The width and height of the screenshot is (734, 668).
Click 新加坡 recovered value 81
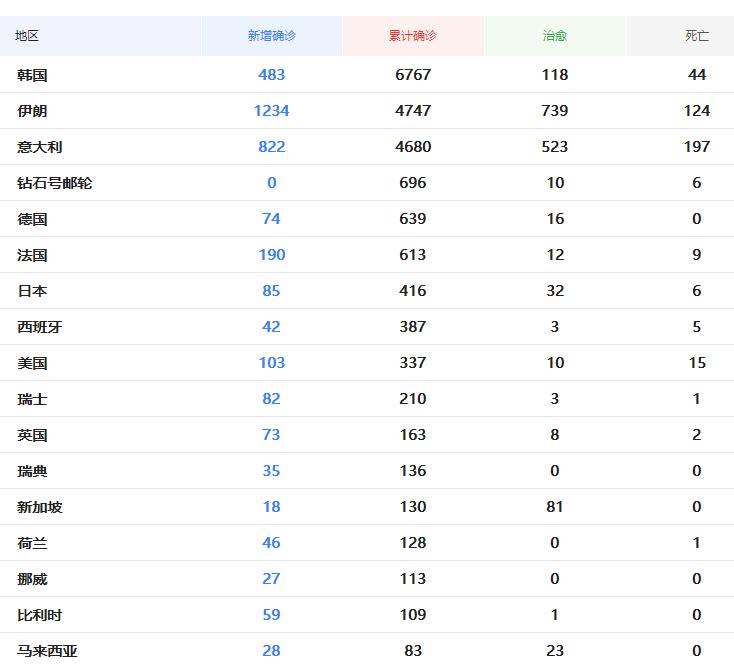tap(554, 507)
